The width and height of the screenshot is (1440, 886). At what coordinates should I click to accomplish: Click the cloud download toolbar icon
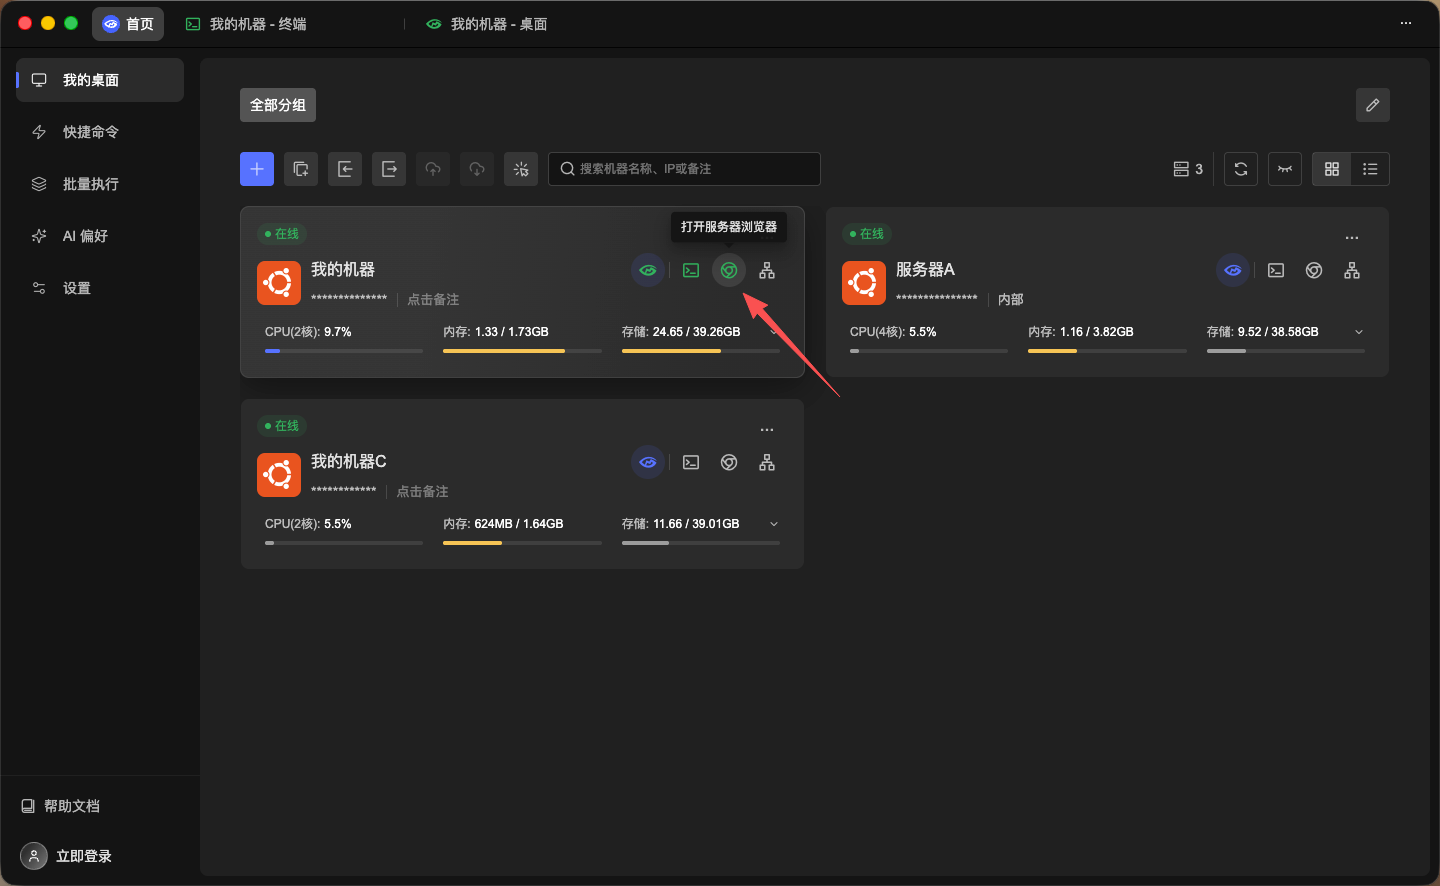click(x=477, y=169)
